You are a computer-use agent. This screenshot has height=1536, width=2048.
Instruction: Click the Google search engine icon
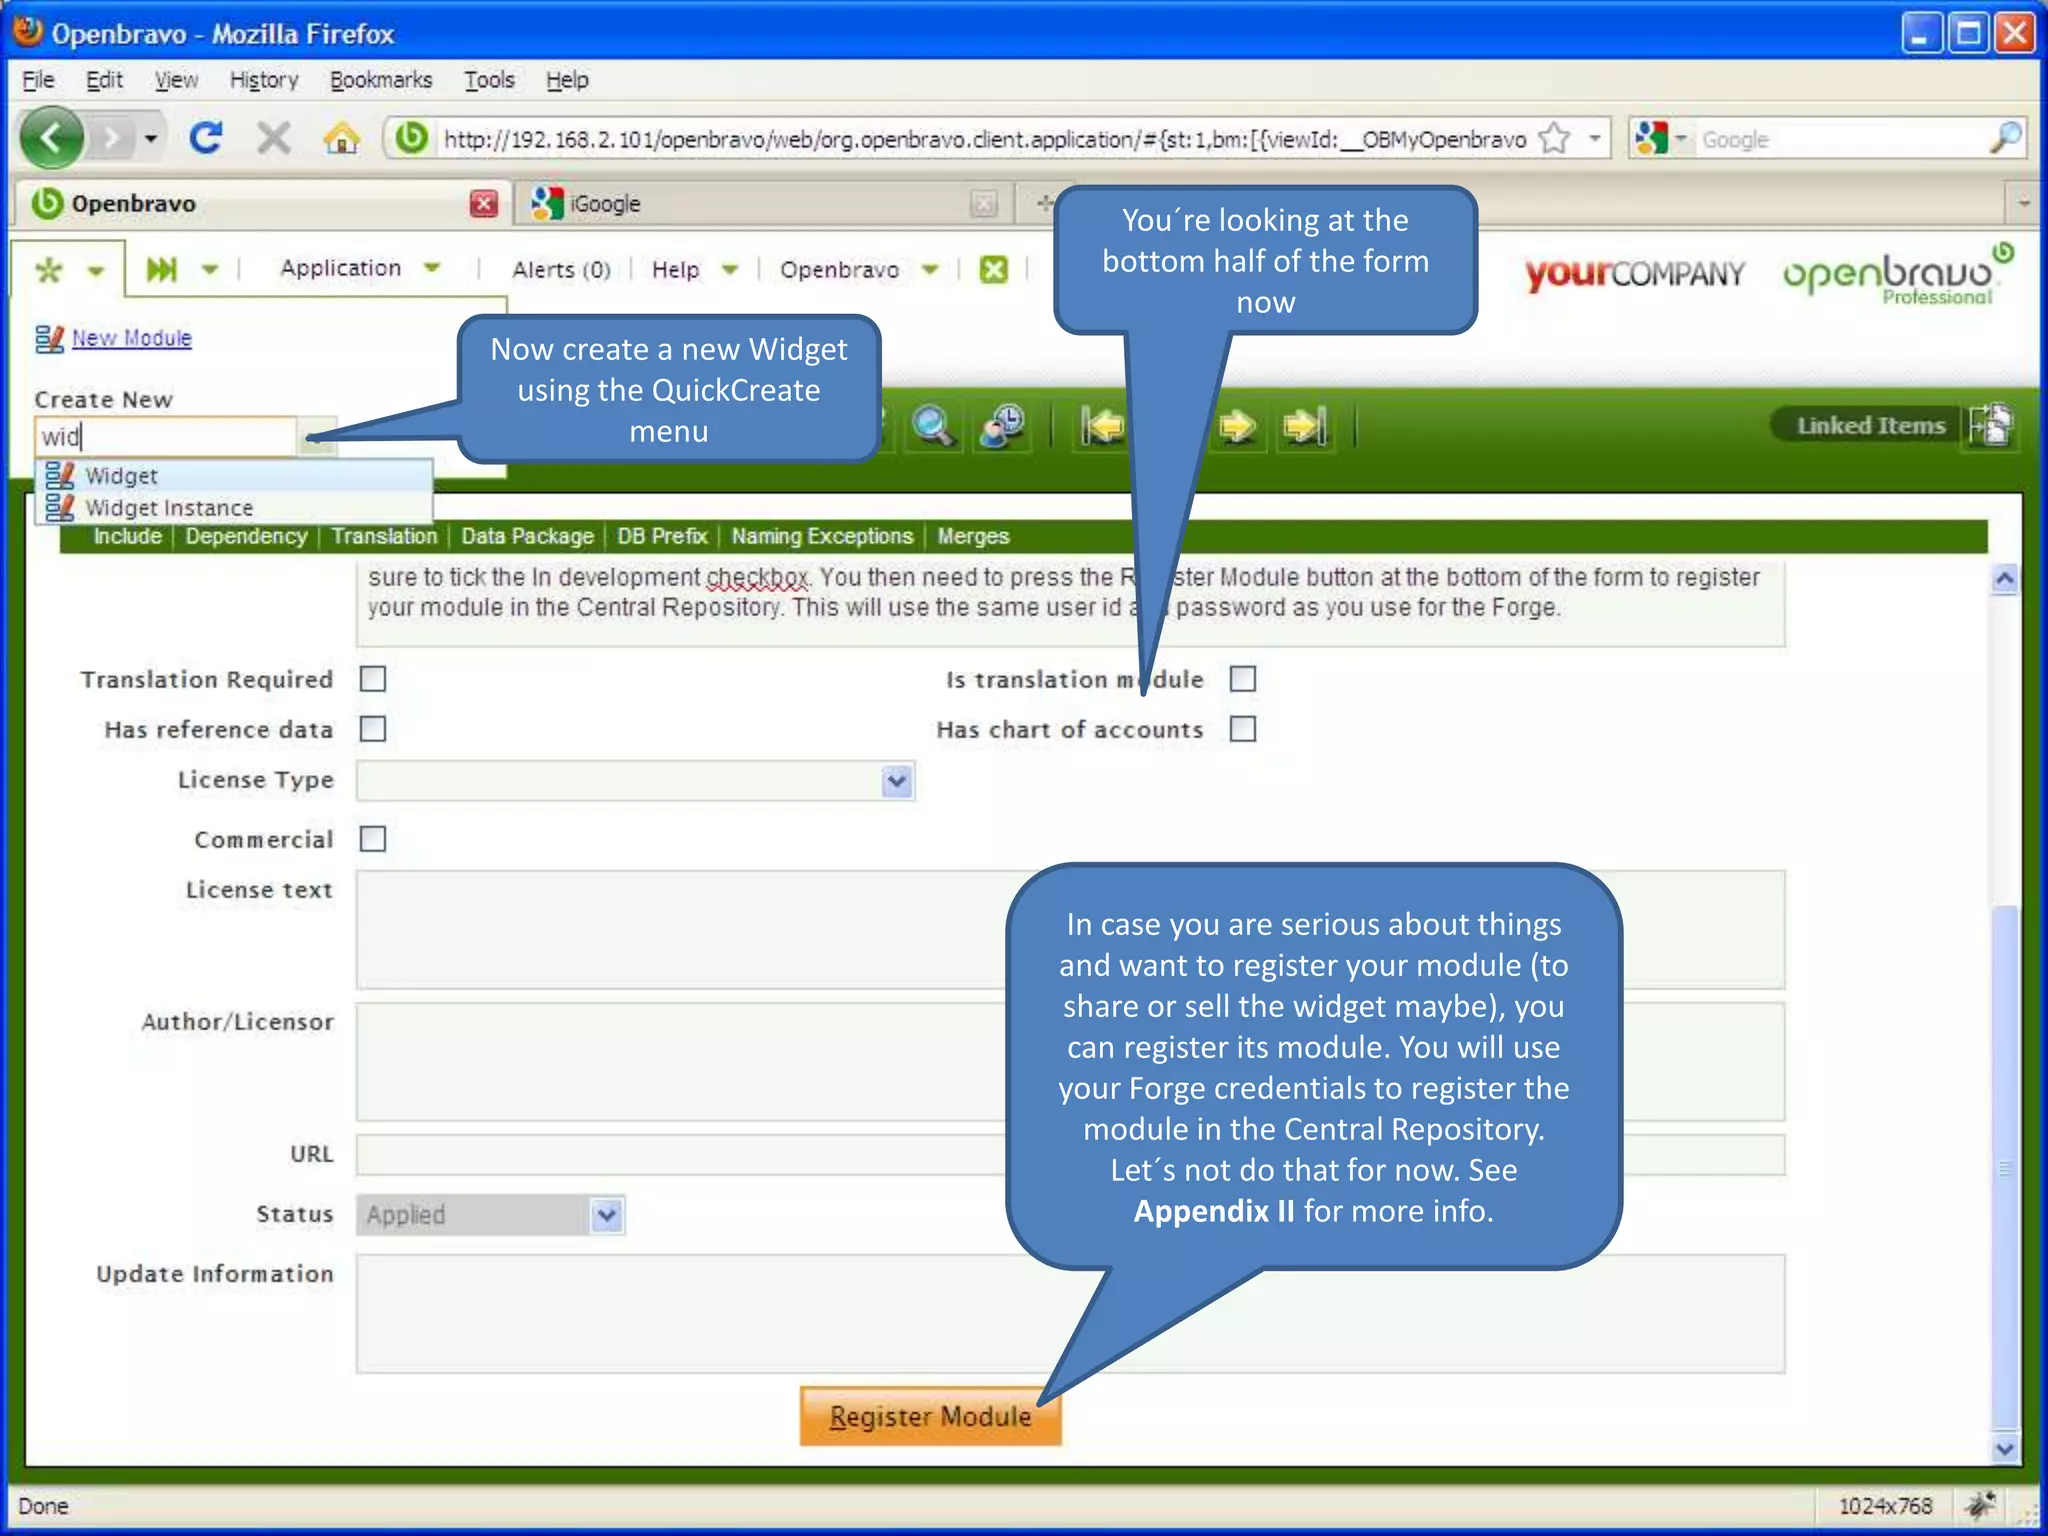coord(1651,138)
